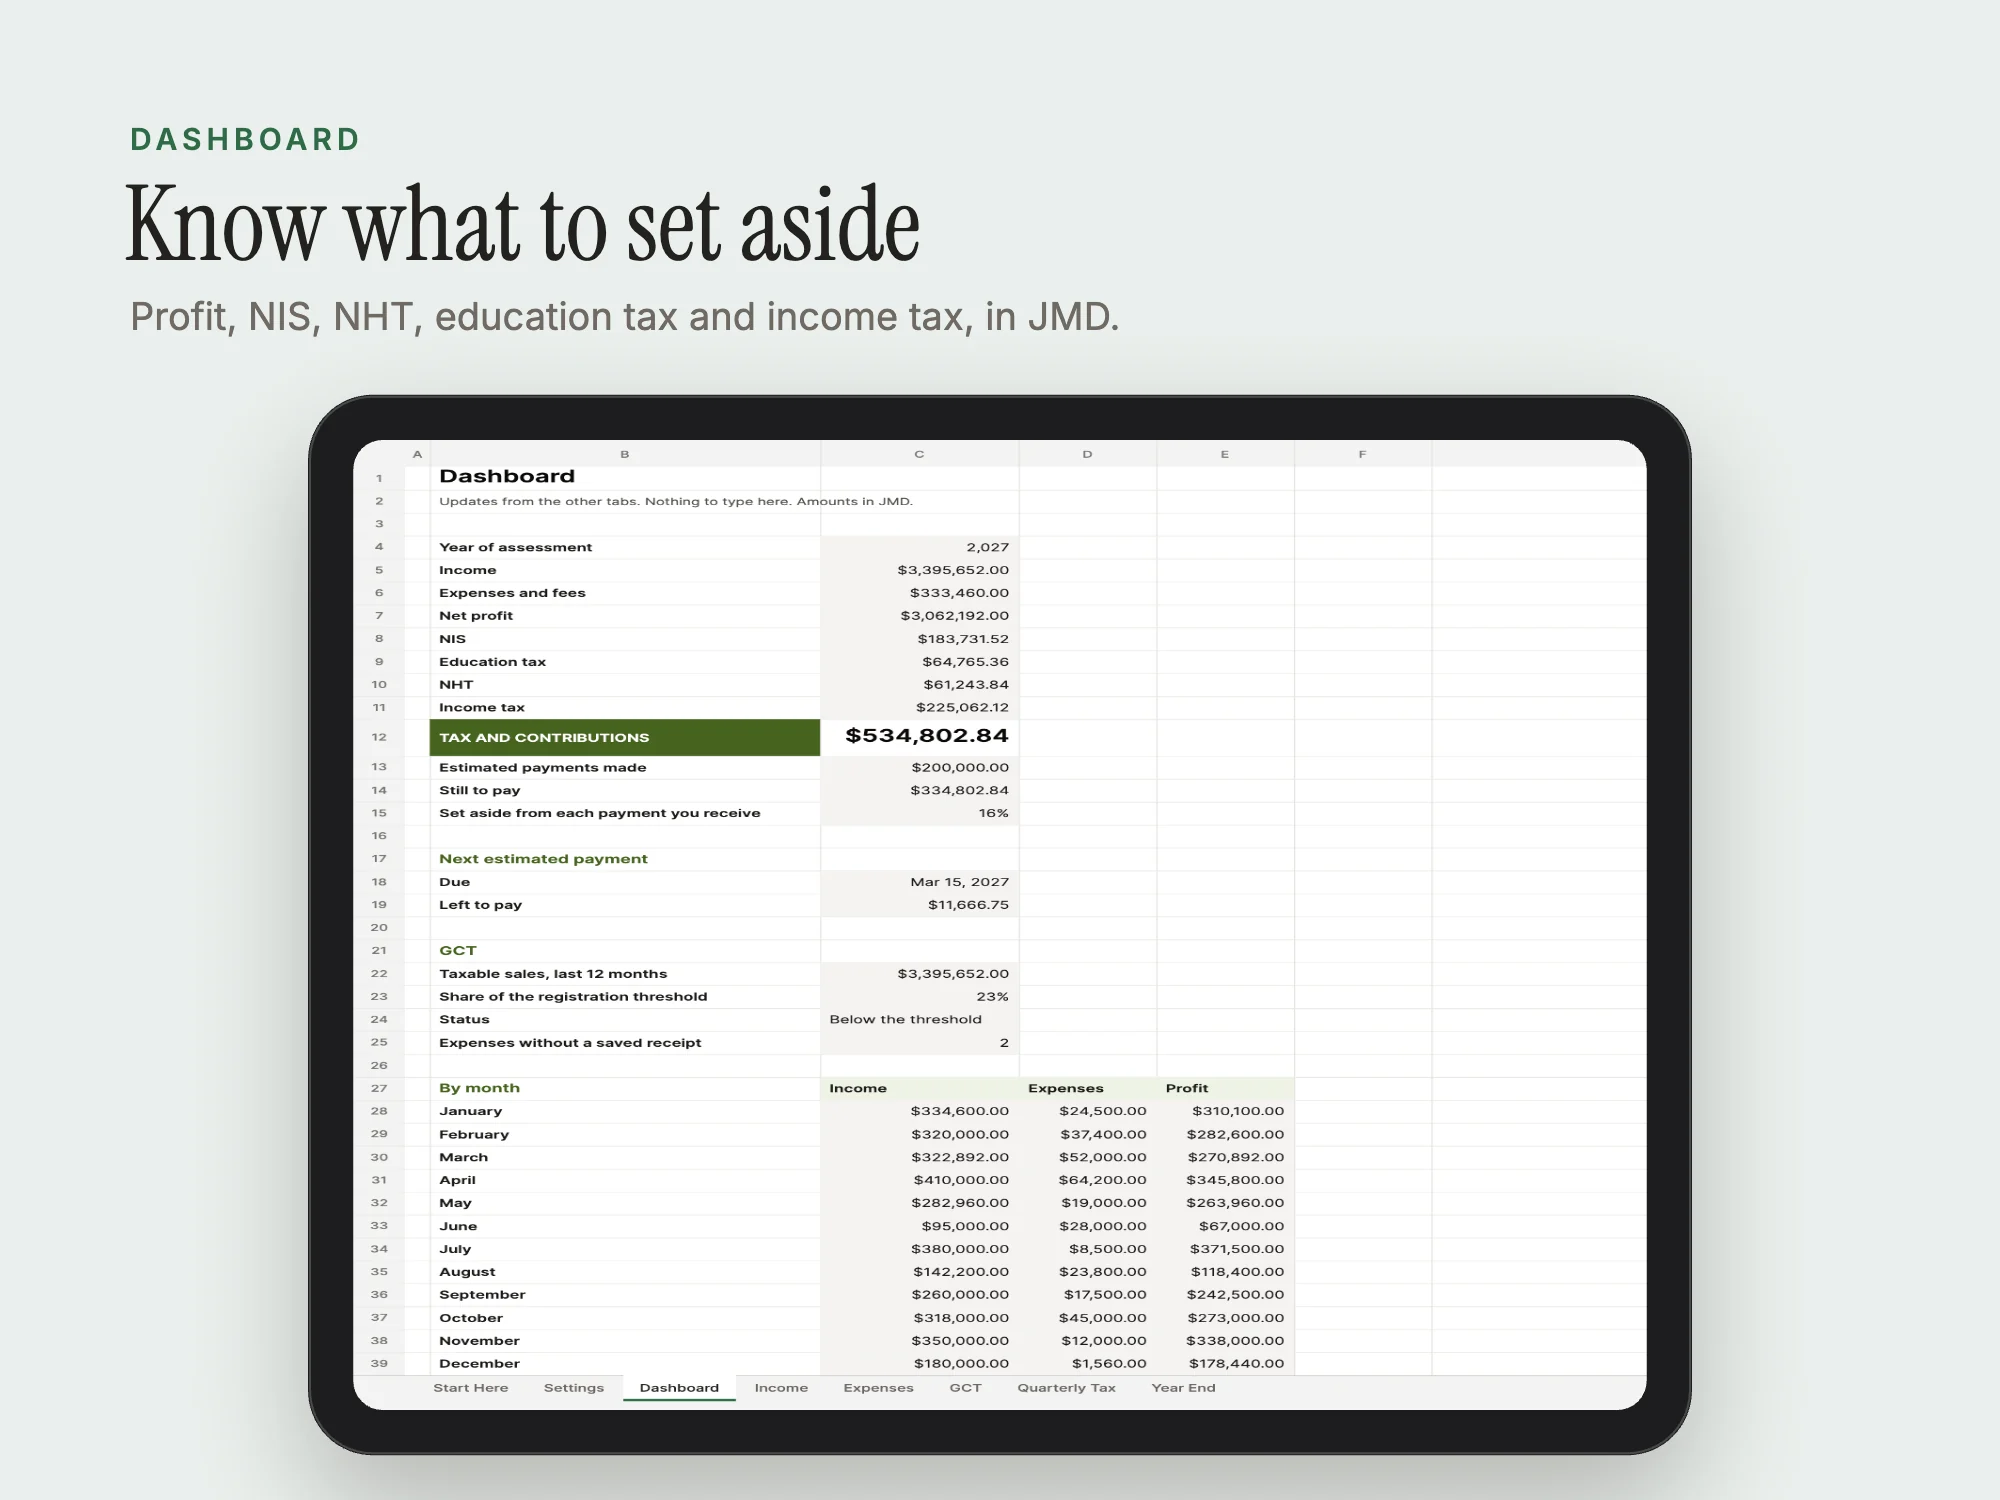Click the December month label
This screenshot has height=1500, width=2000.
[x=625, y=1363]
